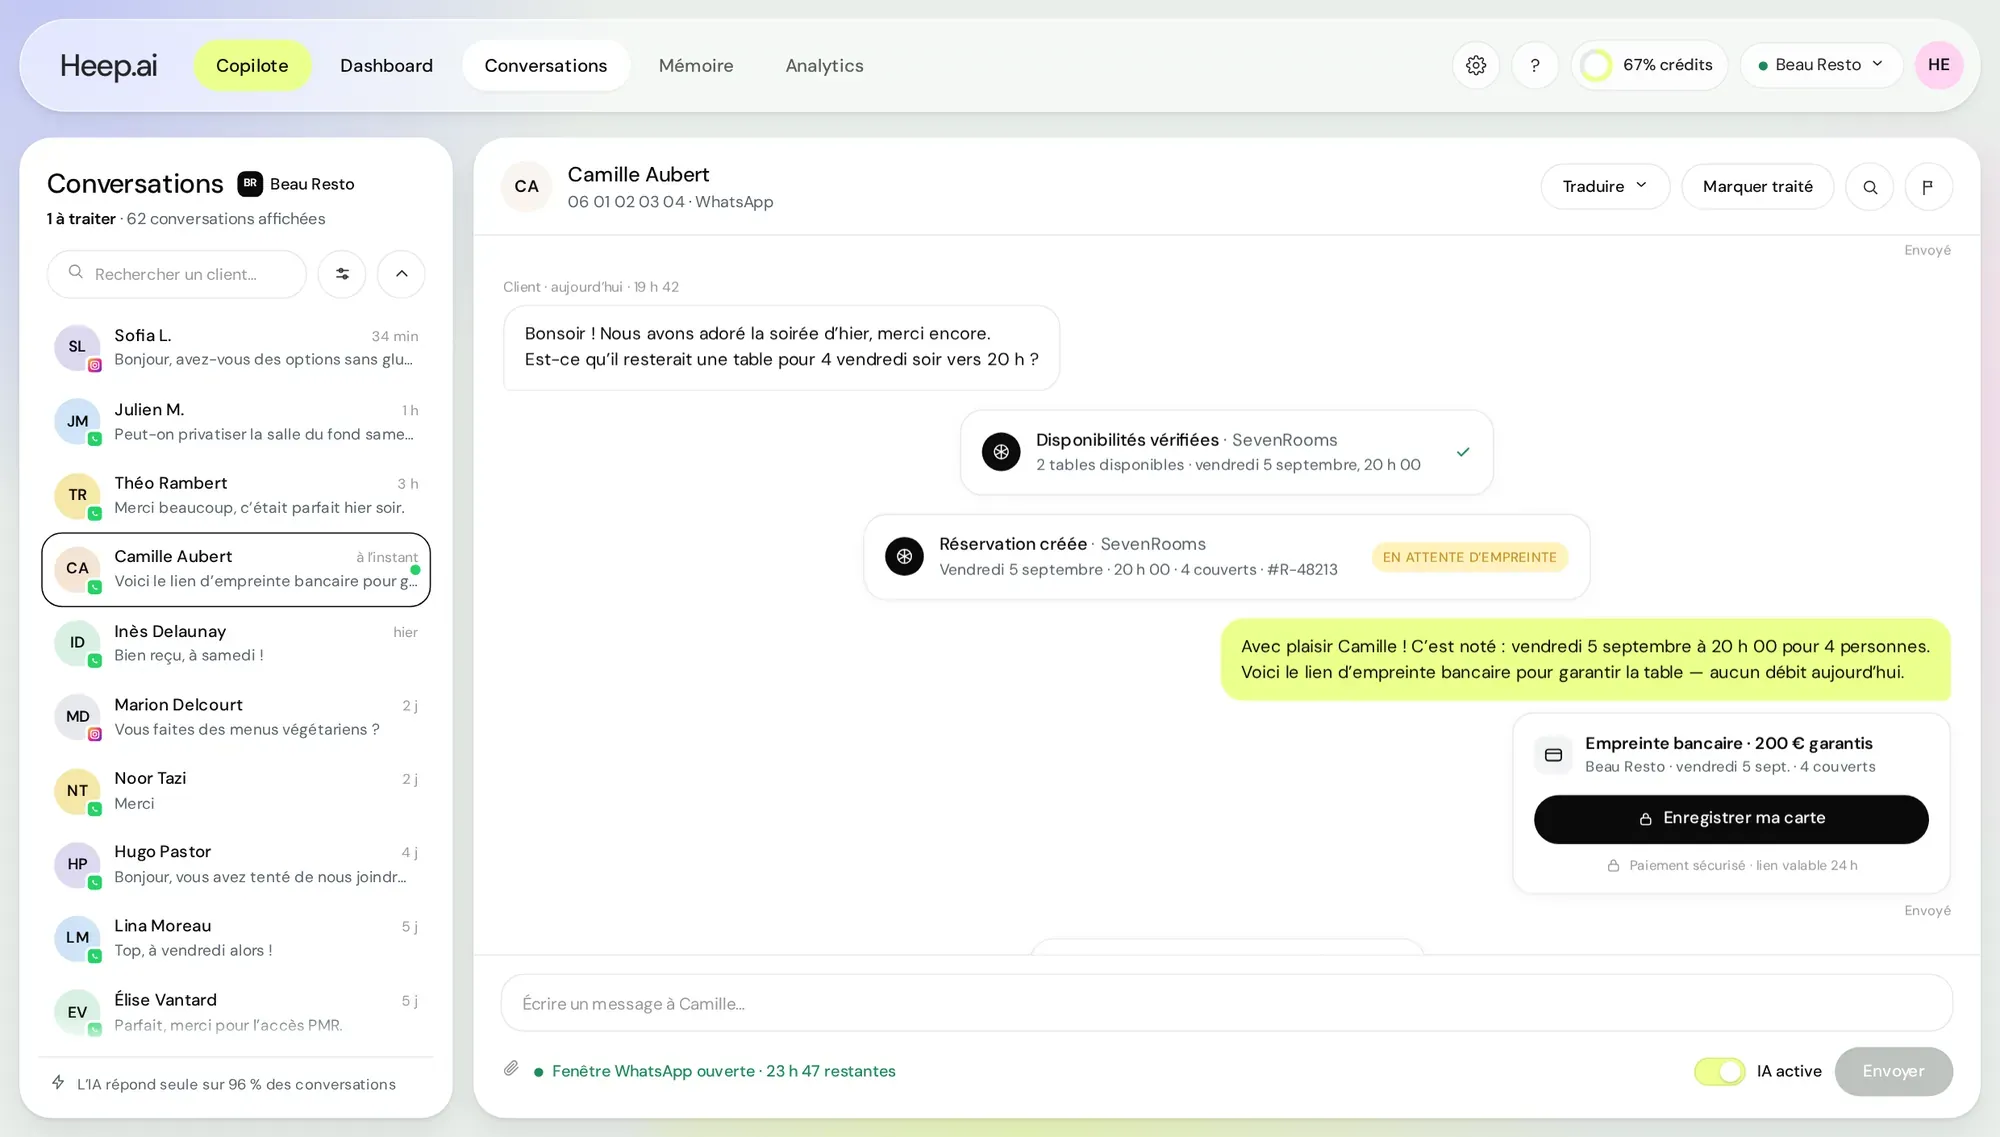Screen dimensions: 2000x1137
Task: Click the EN ATTENTE D'EMPREINTE status badge
Action: [x=1469, y=557]
